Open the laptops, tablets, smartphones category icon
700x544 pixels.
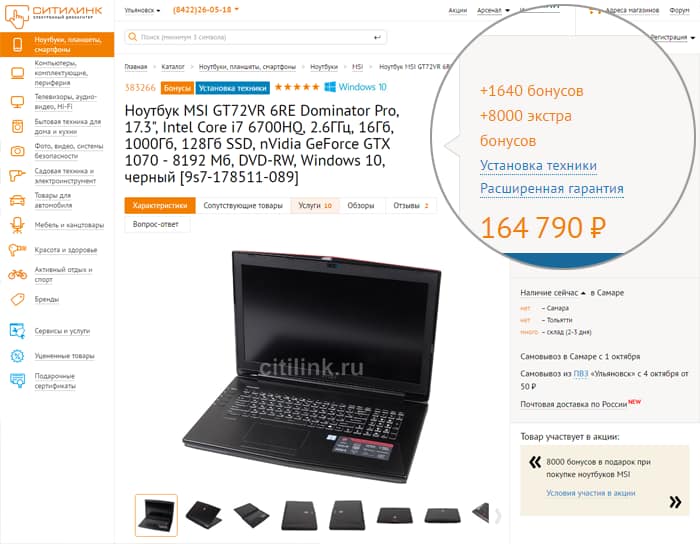tap(17, 45)
